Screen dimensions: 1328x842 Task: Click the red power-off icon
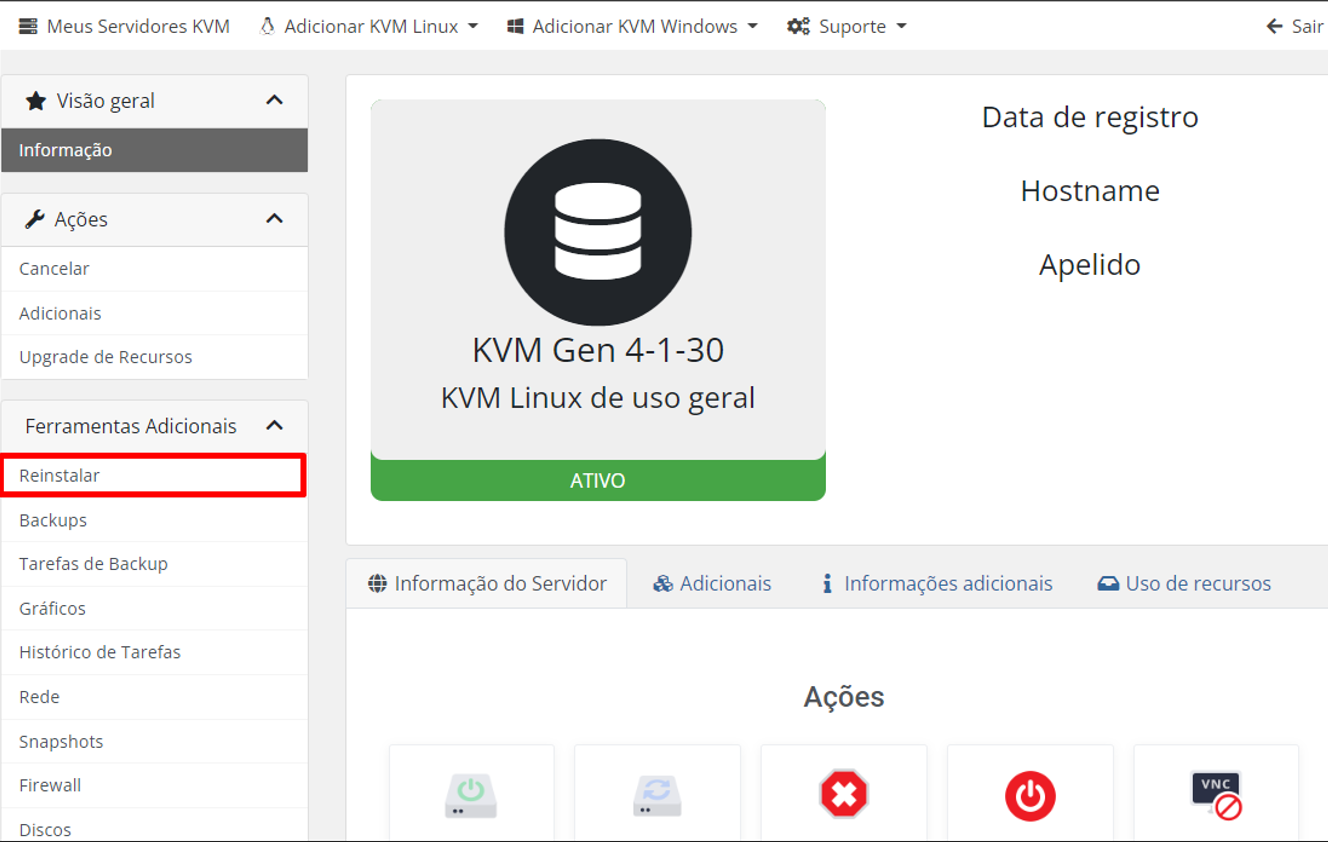(1030, 796)
